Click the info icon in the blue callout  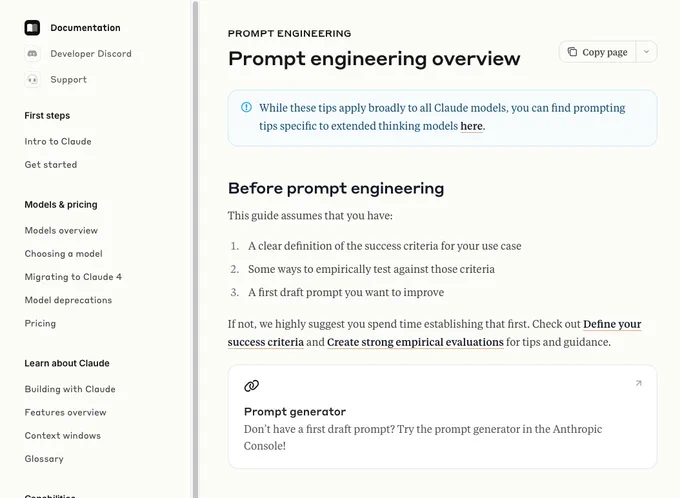click(246, 107)
